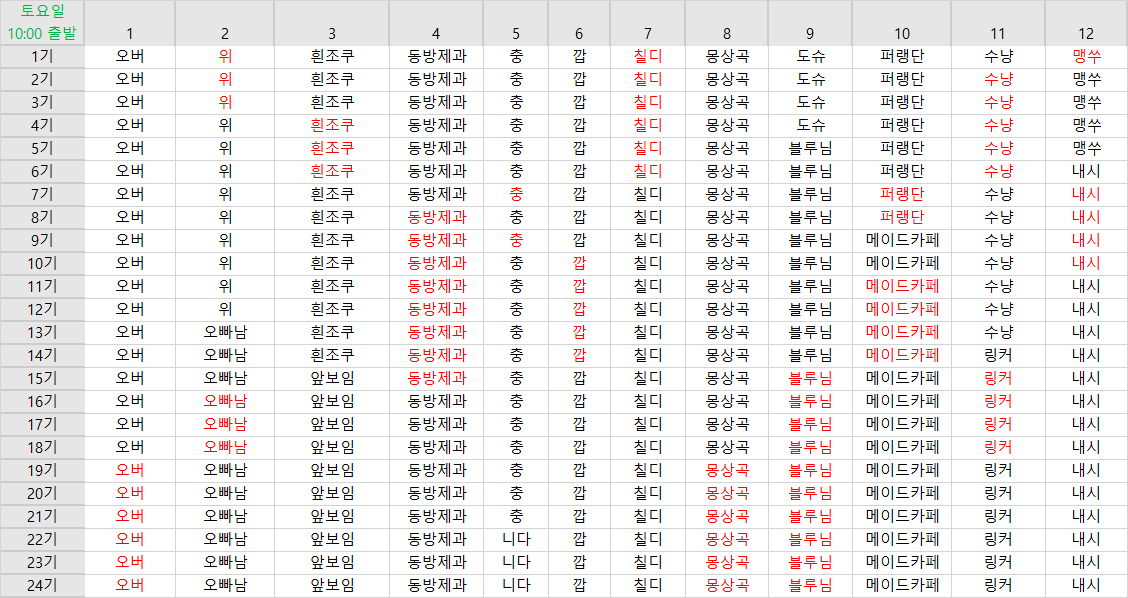Select column header 12
The image size is (1128, 598).
[x=1086, y=33]
